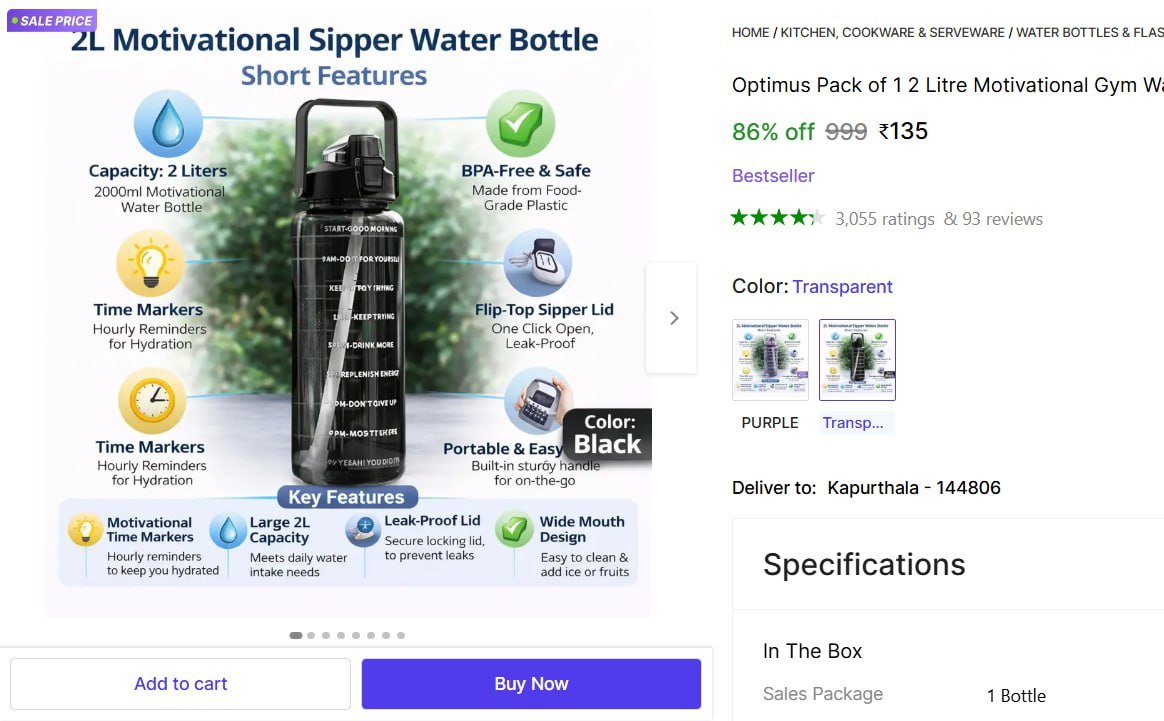Select the PURPLE color thumbnail
Screen dimensions: 1164x721
(770, 360)
